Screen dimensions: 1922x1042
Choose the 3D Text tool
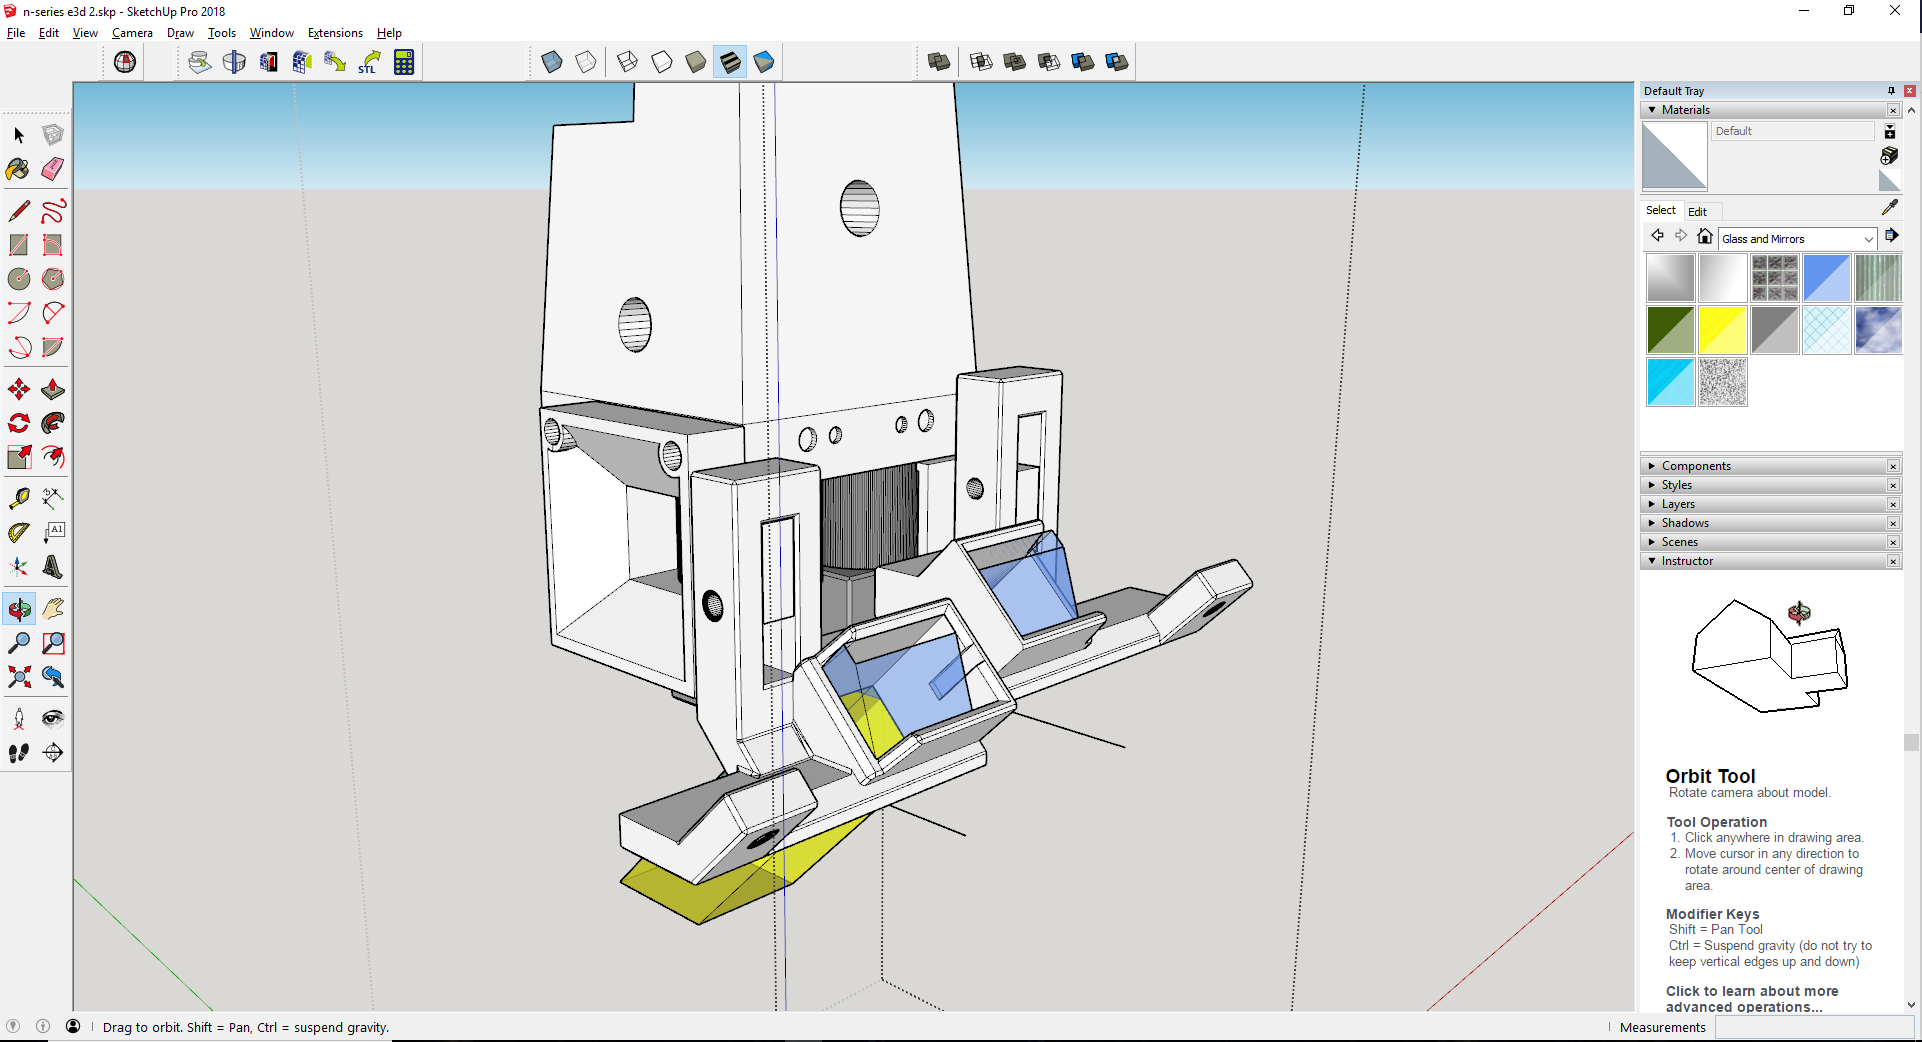pyautogui.click(x=53, y=567)
